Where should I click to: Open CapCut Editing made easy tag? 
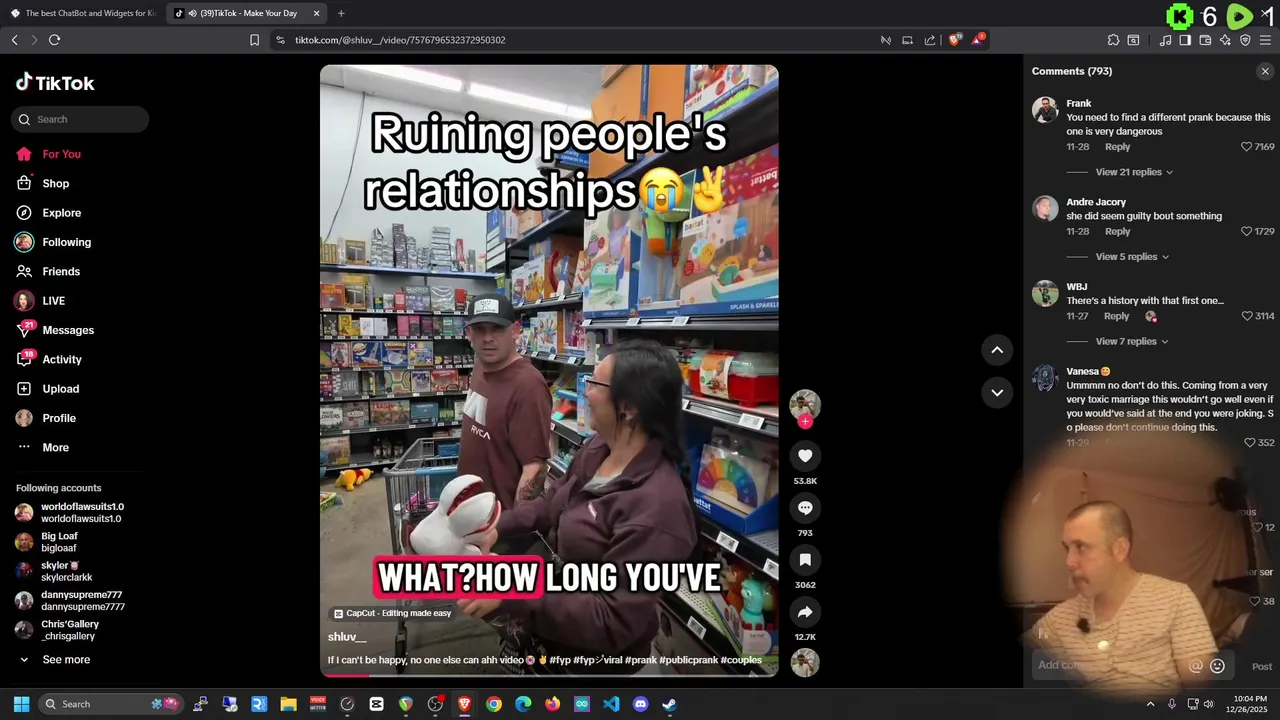[393, 613]
